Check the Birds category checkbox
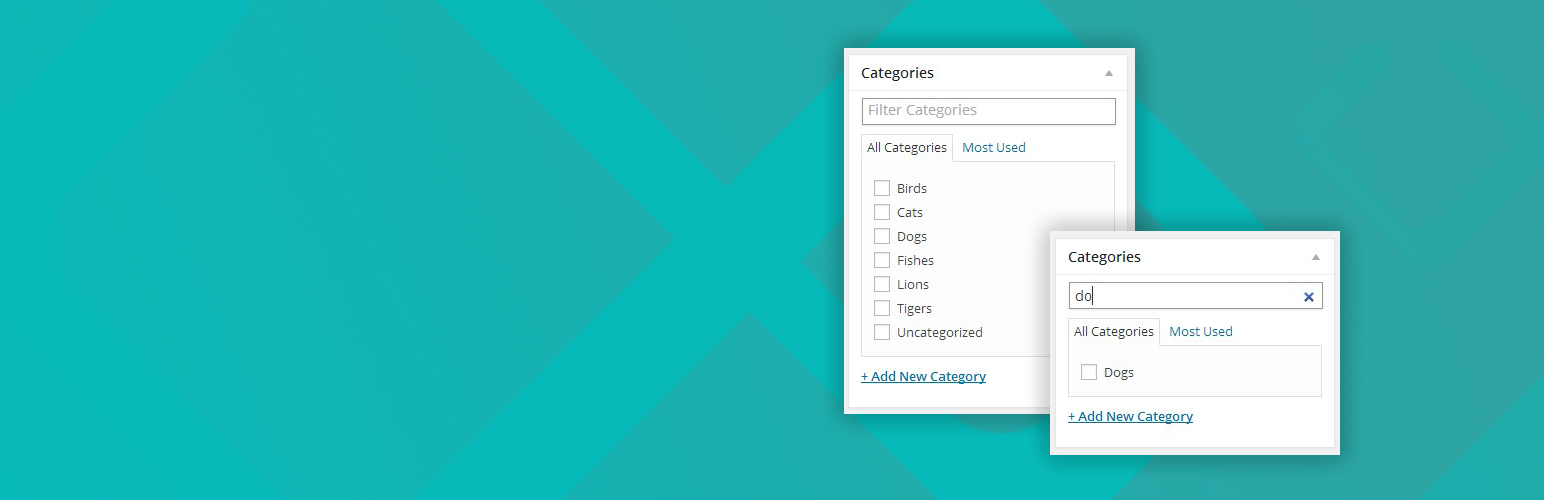Viewport: 1544px width, 500px height. point(882,188)
